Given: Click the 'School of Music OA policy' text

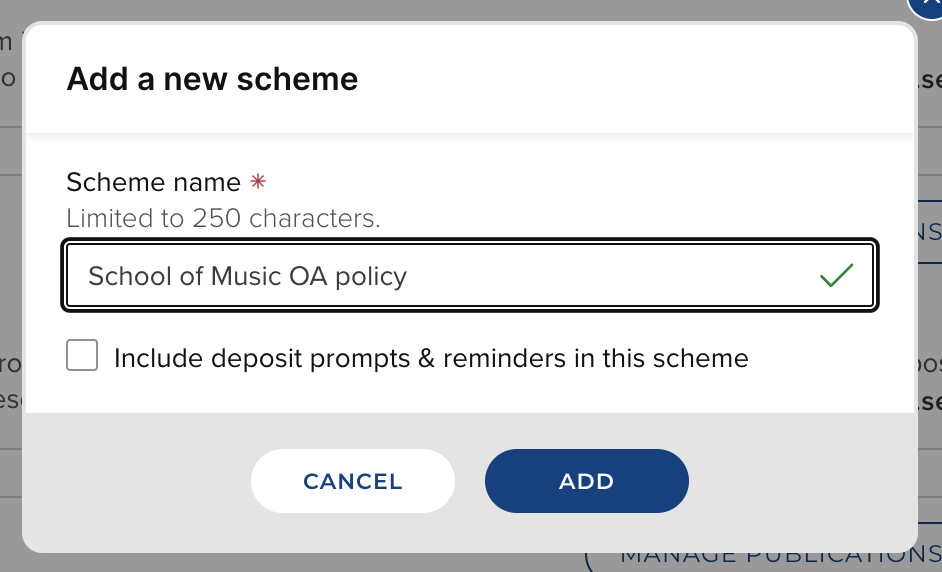Looking at the screenshot, I should [247, 276].
